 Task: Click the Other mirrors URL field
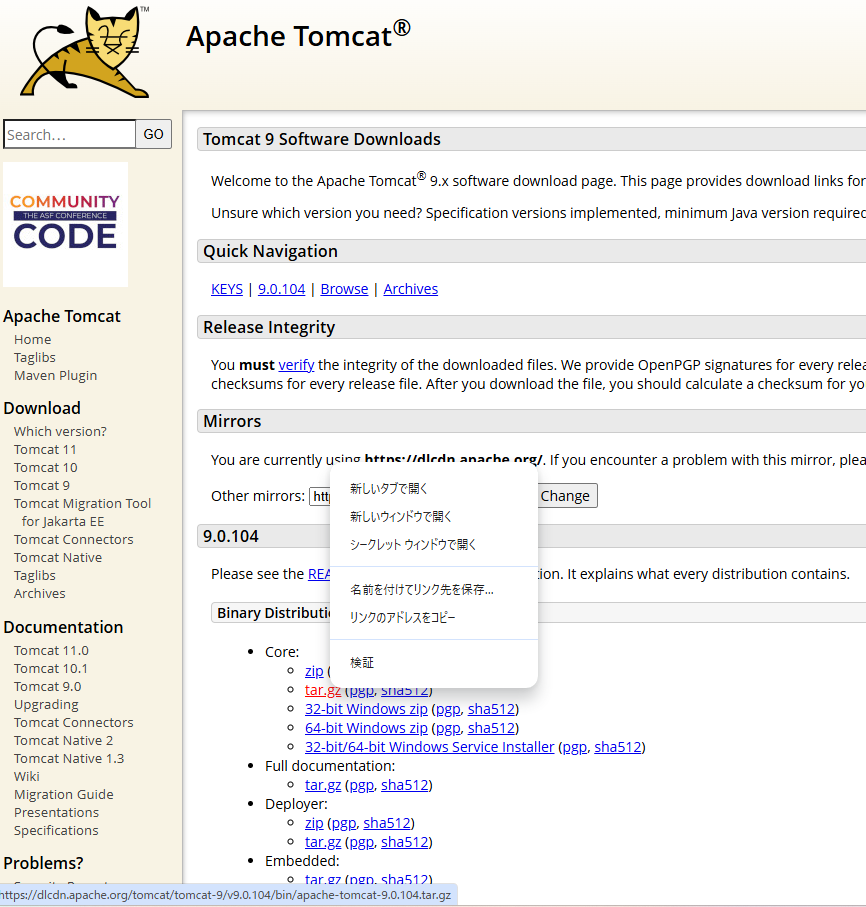click(x=322, y=495)
